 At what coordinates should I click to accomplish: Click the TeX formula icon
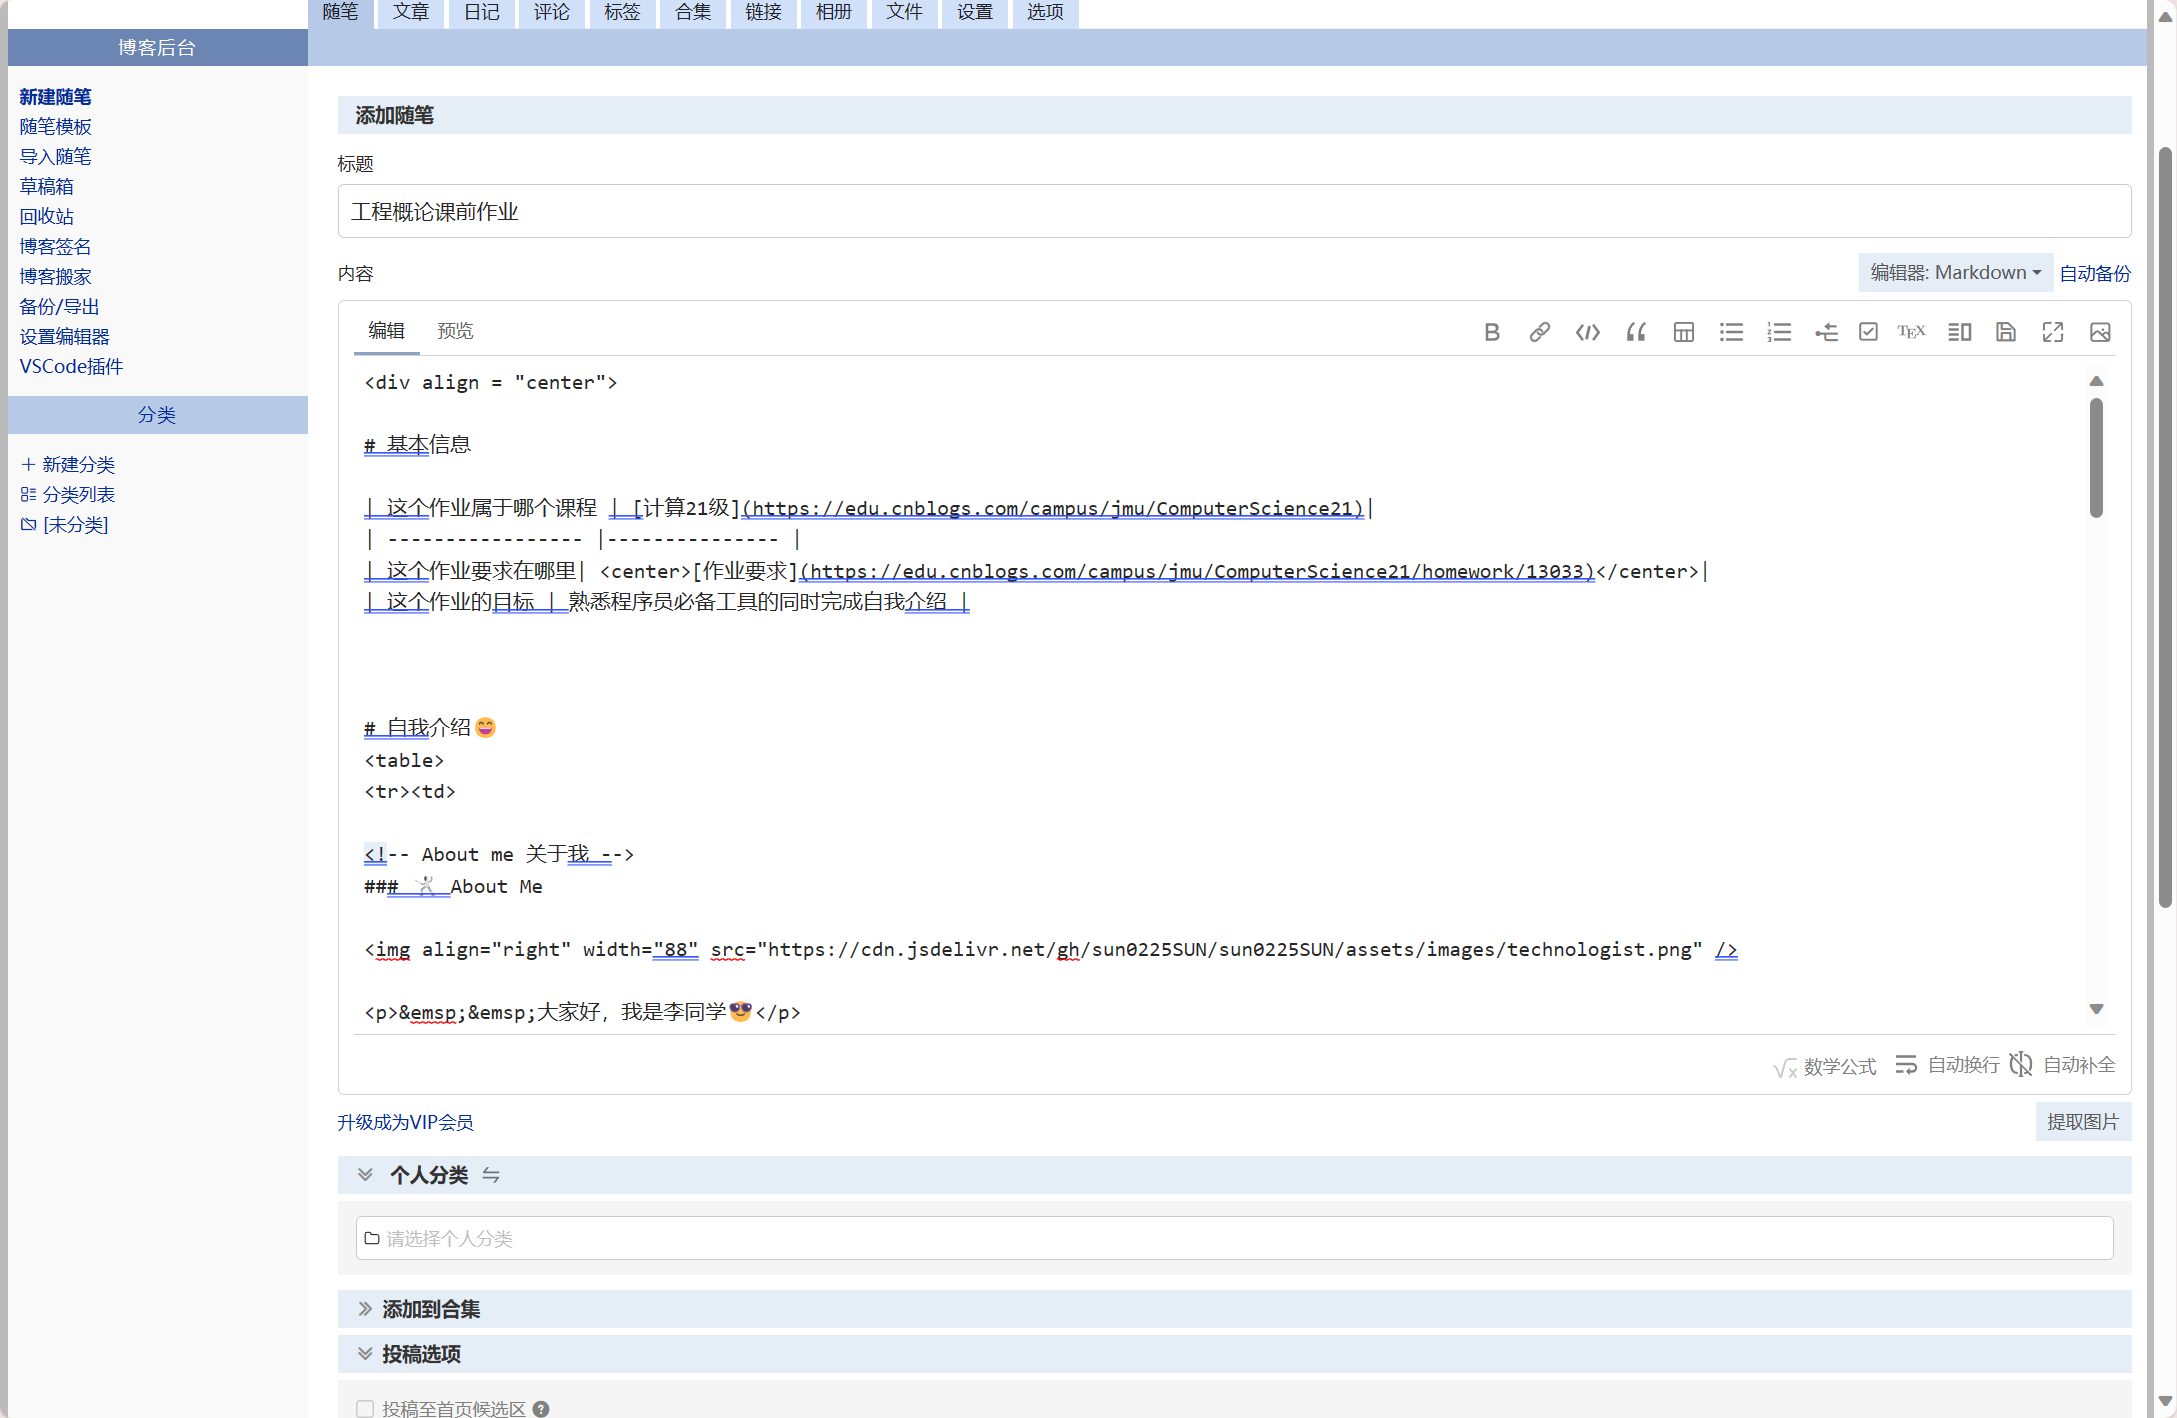pos(1911,332)
